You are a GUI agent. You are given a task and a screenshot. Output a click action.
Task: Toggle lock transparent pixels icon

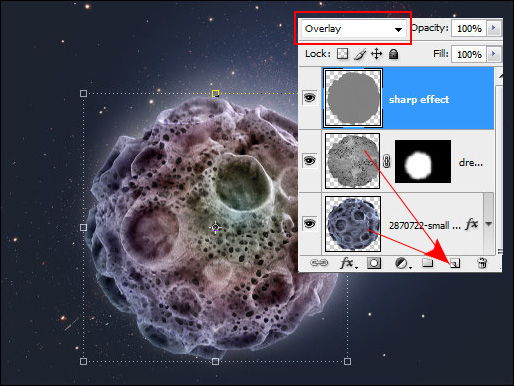click(x=342, y=54)
